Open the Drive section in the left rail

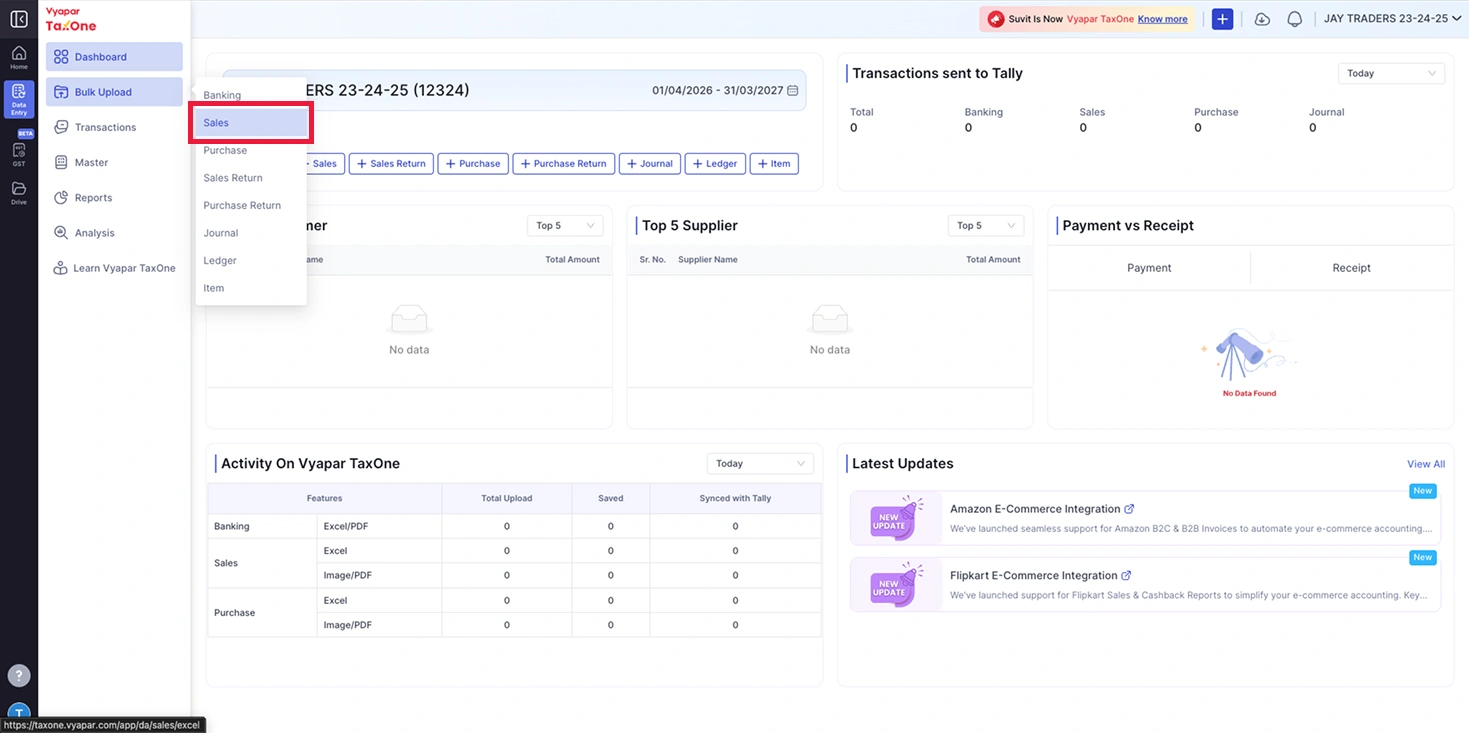(x=19, y=193)
